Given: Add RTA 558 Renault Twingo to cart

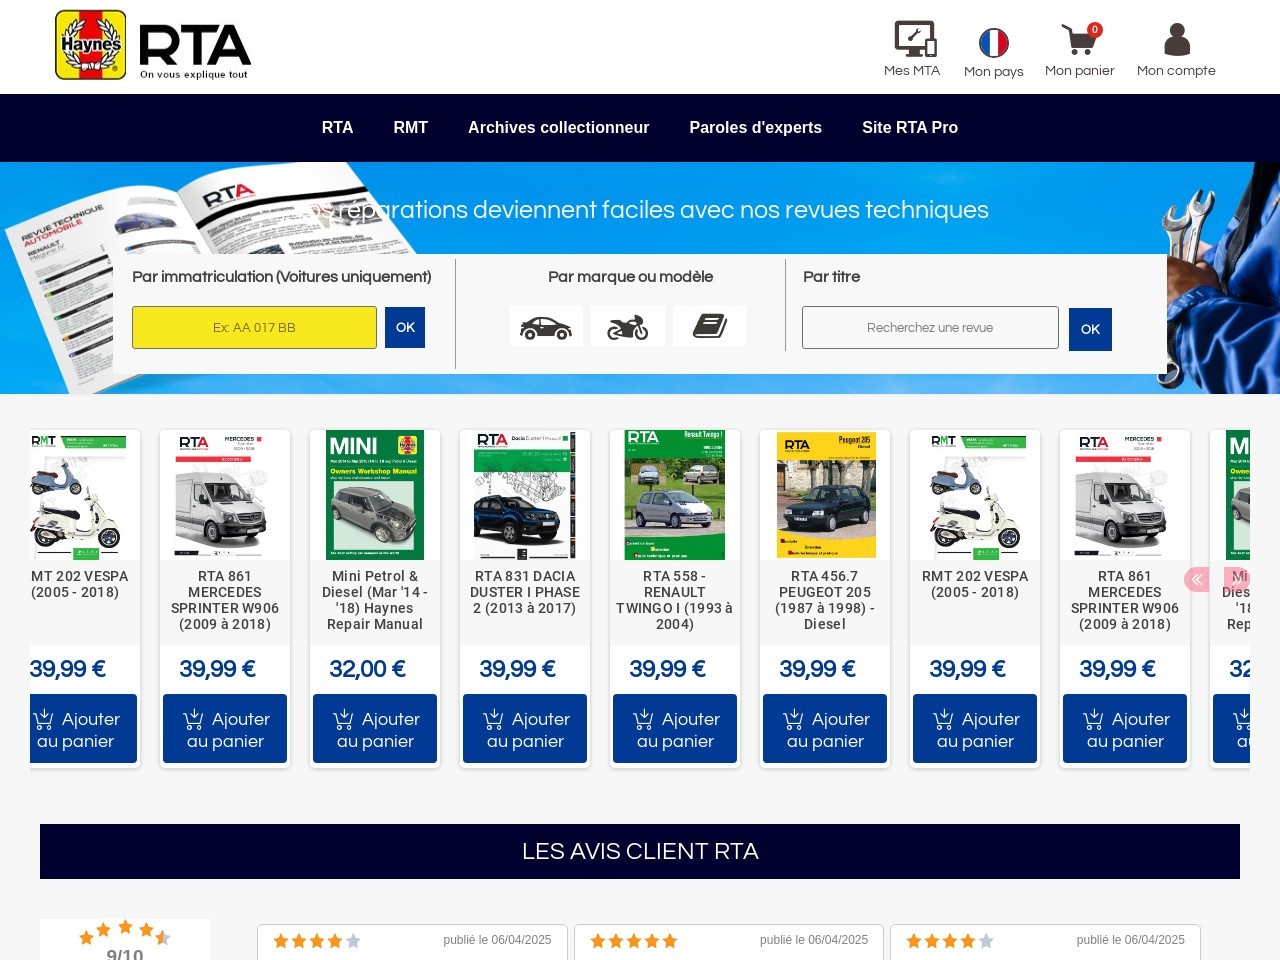Looking at the screenshot, I should [x=675, y=729].
